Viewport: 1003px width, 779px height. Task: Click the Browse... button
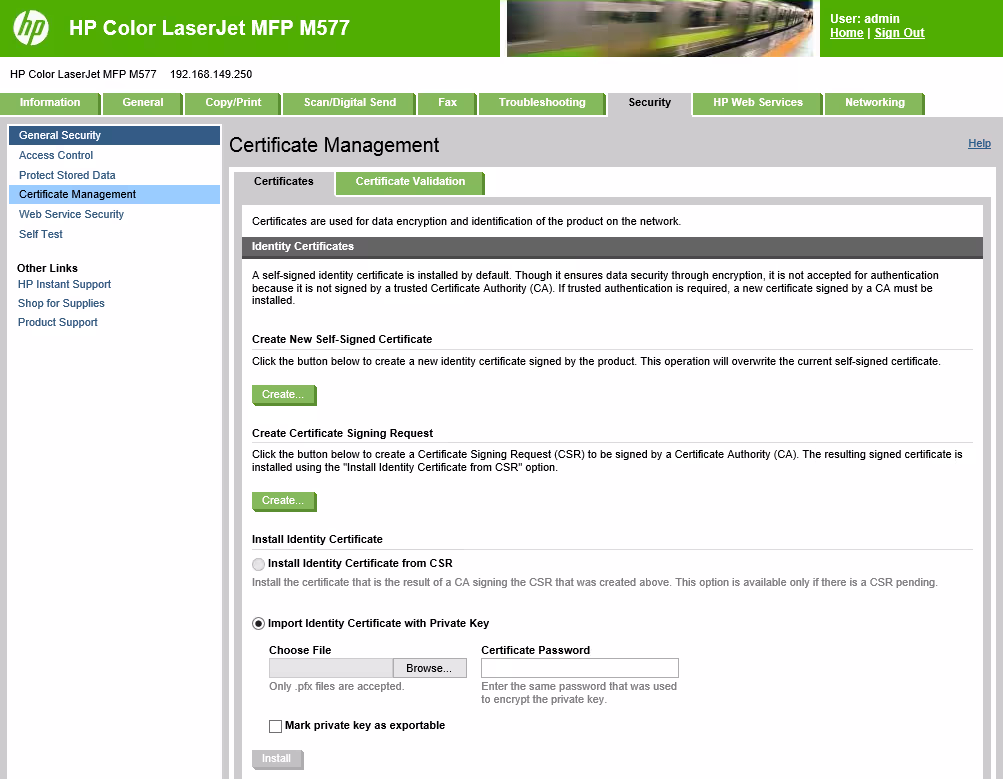pyautogui.click(x=429, y=668)
